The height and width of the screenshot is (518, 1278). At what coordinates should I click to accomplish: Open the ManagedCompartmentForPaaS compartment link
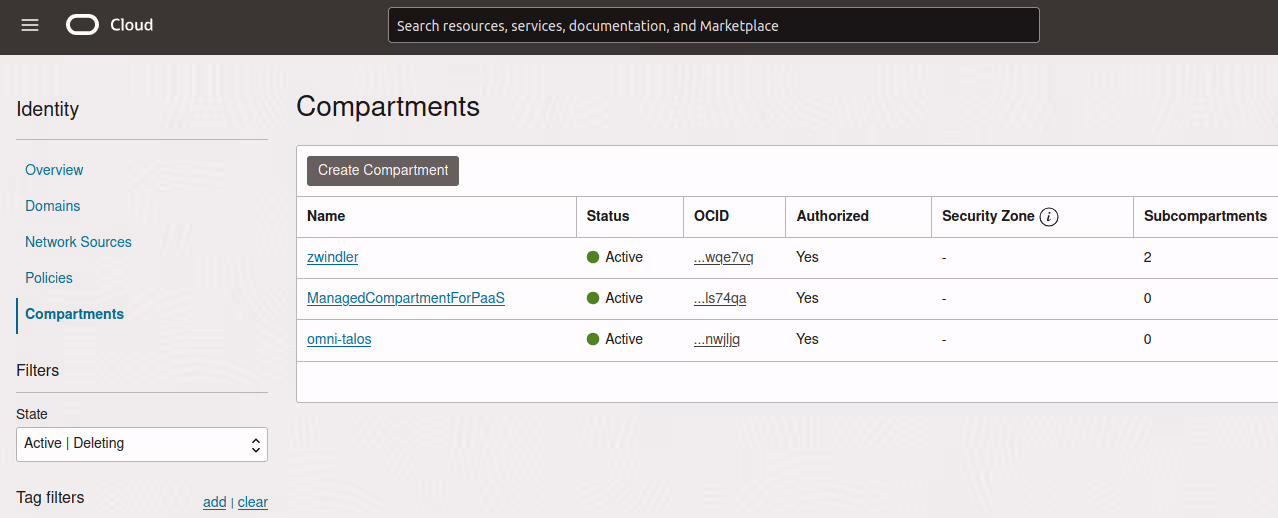point(405,298)
